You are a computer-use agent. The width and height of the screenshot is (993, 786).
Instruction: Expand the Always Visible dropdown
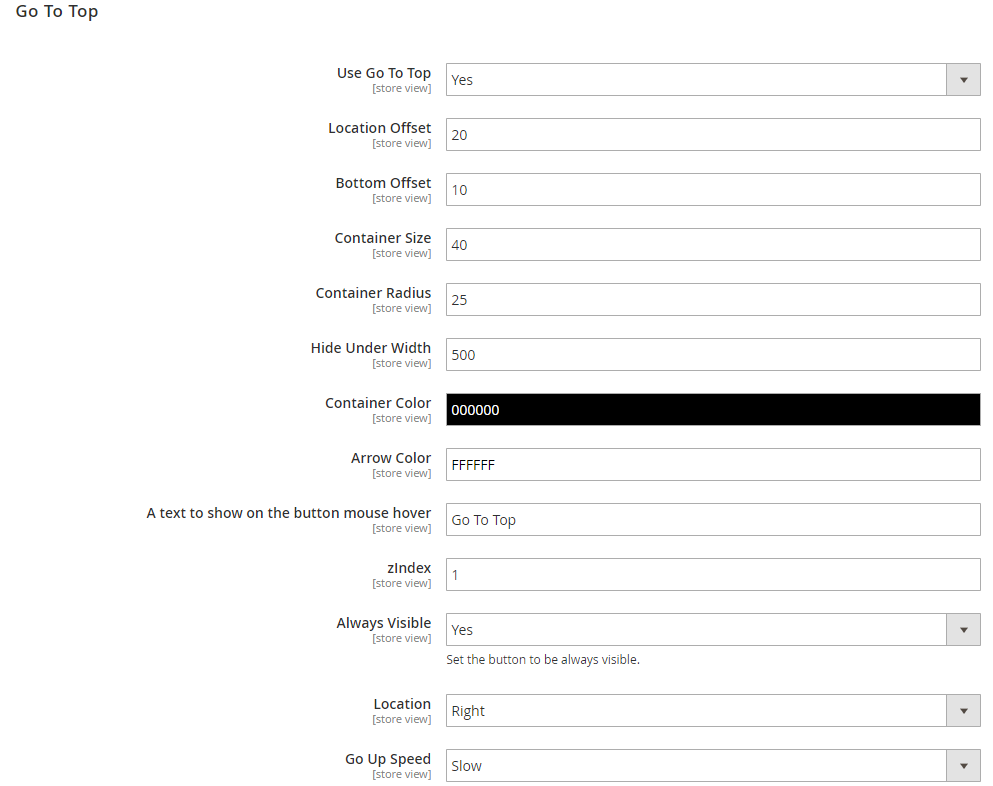pyautogui.click(x=713, y=630)
